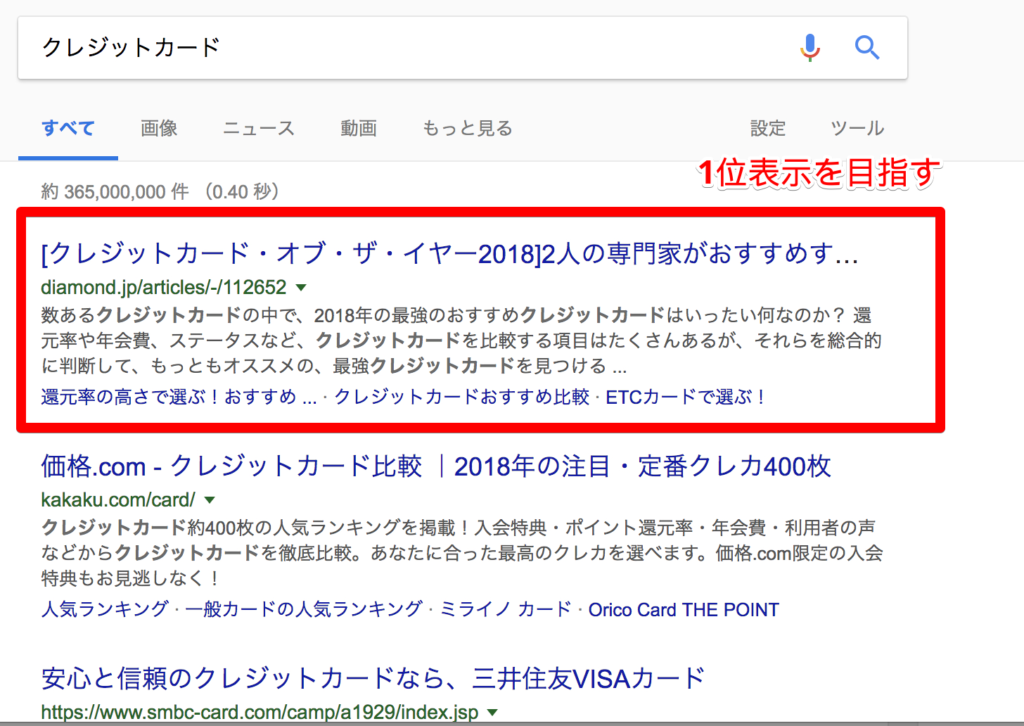This screenshot has height=726, width=1024.
Task: Select the すべて tab
Action: tap(68, 128)
